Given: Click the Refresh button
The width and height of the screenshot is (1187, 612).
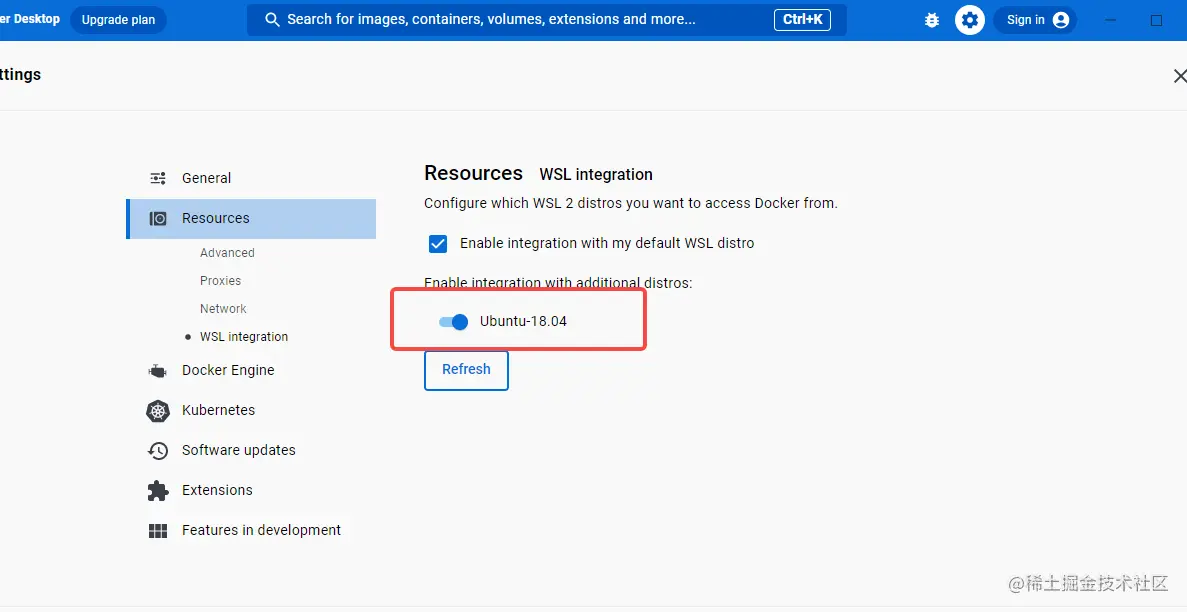Looking at the screenshot, I should pos(466,370).
